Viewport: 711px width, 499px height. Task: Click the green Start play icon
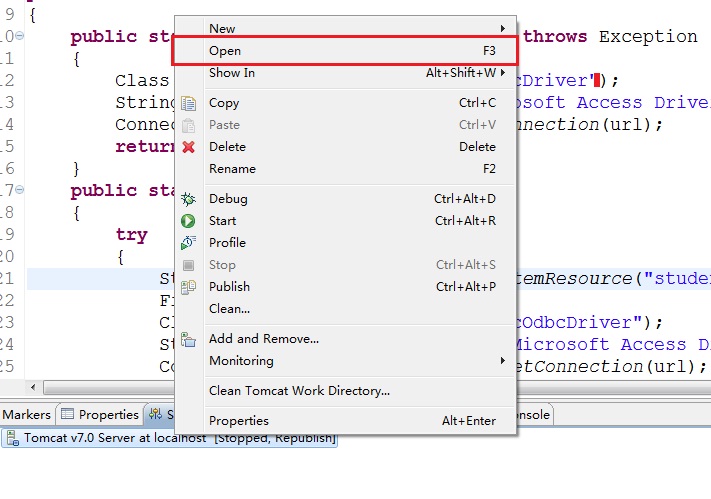[188, 221]
